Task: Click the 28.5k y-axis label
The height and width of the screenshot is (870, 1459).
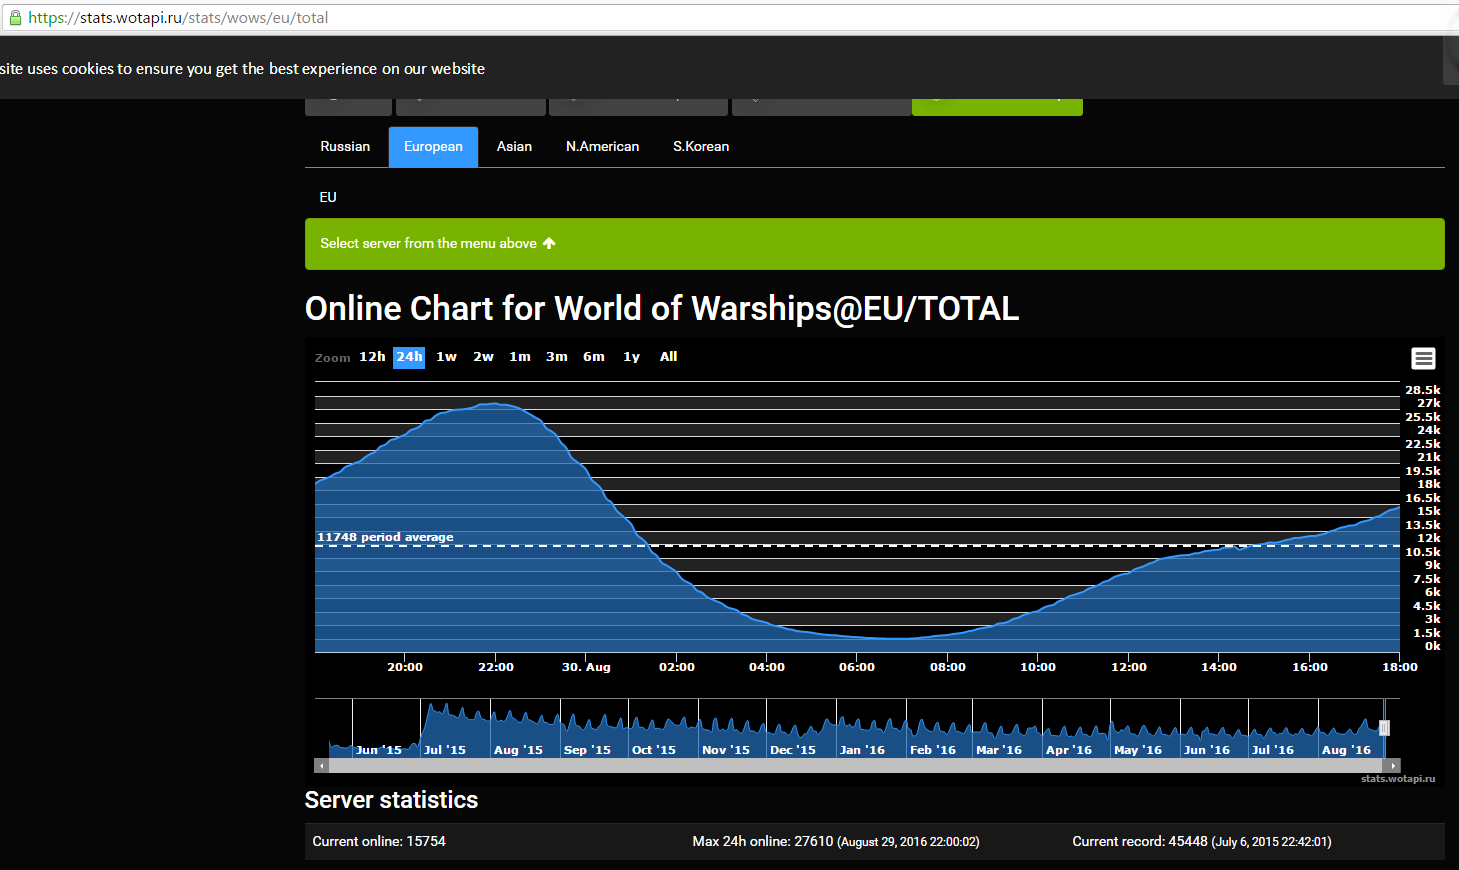Action: point(1423,390)
